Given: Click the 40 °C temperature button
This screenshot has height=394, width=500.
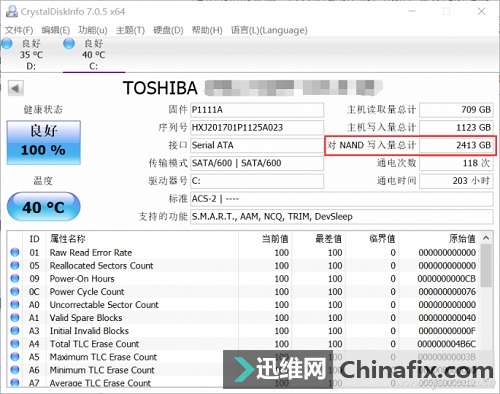Looking at the screenshot, I should 43,207.
